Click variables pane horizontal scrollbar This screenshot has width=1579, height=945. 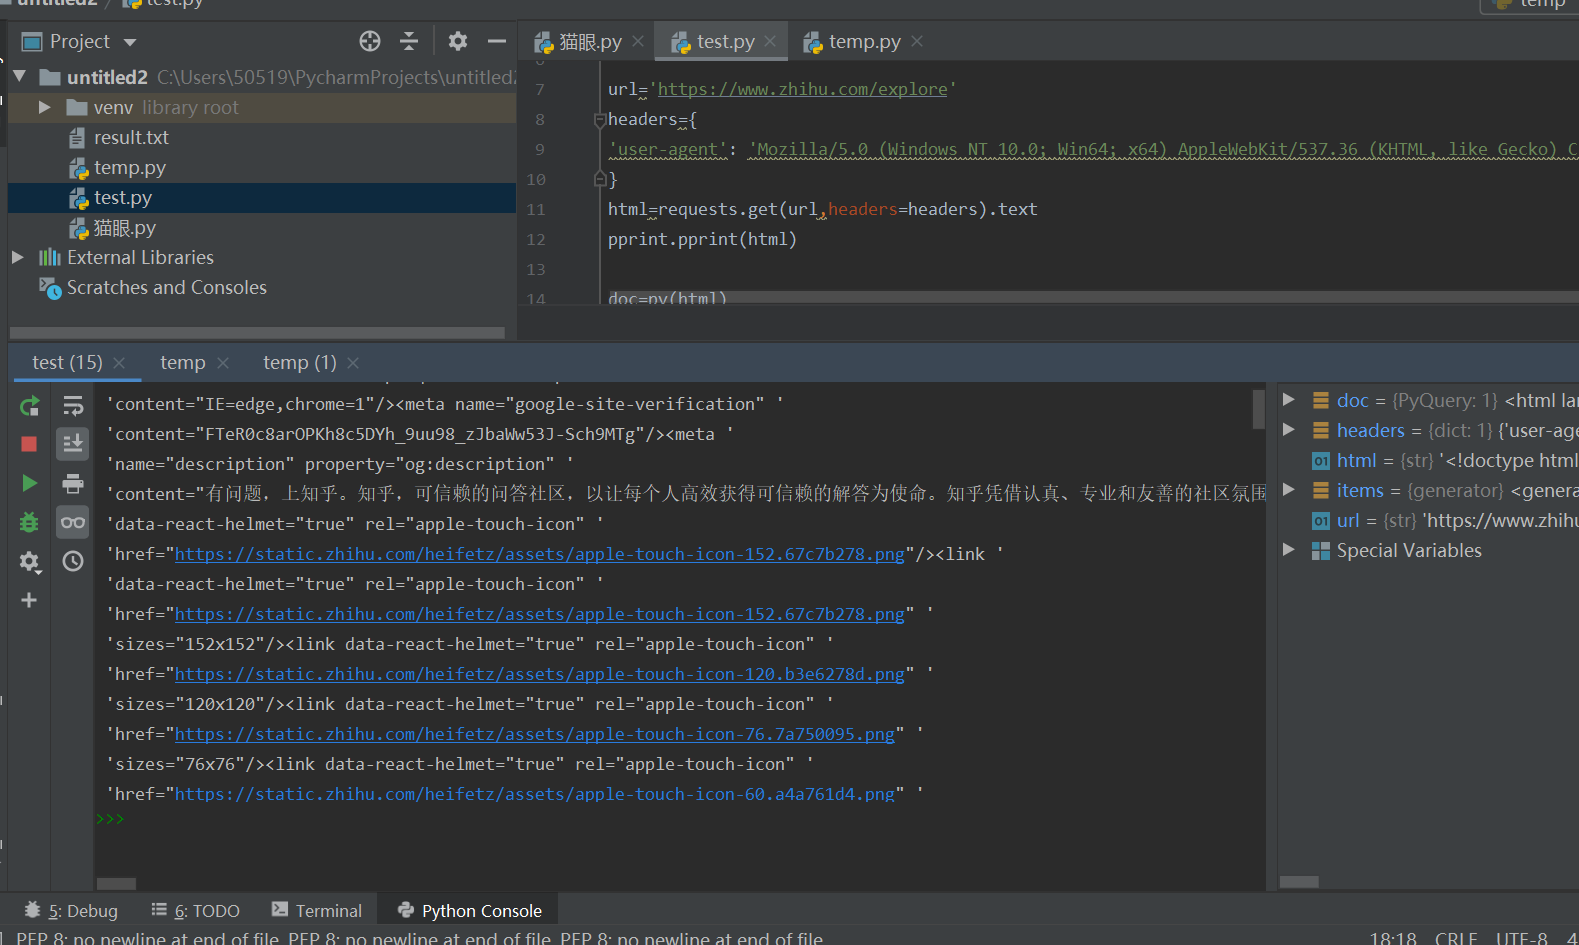tap(1299, 882)
